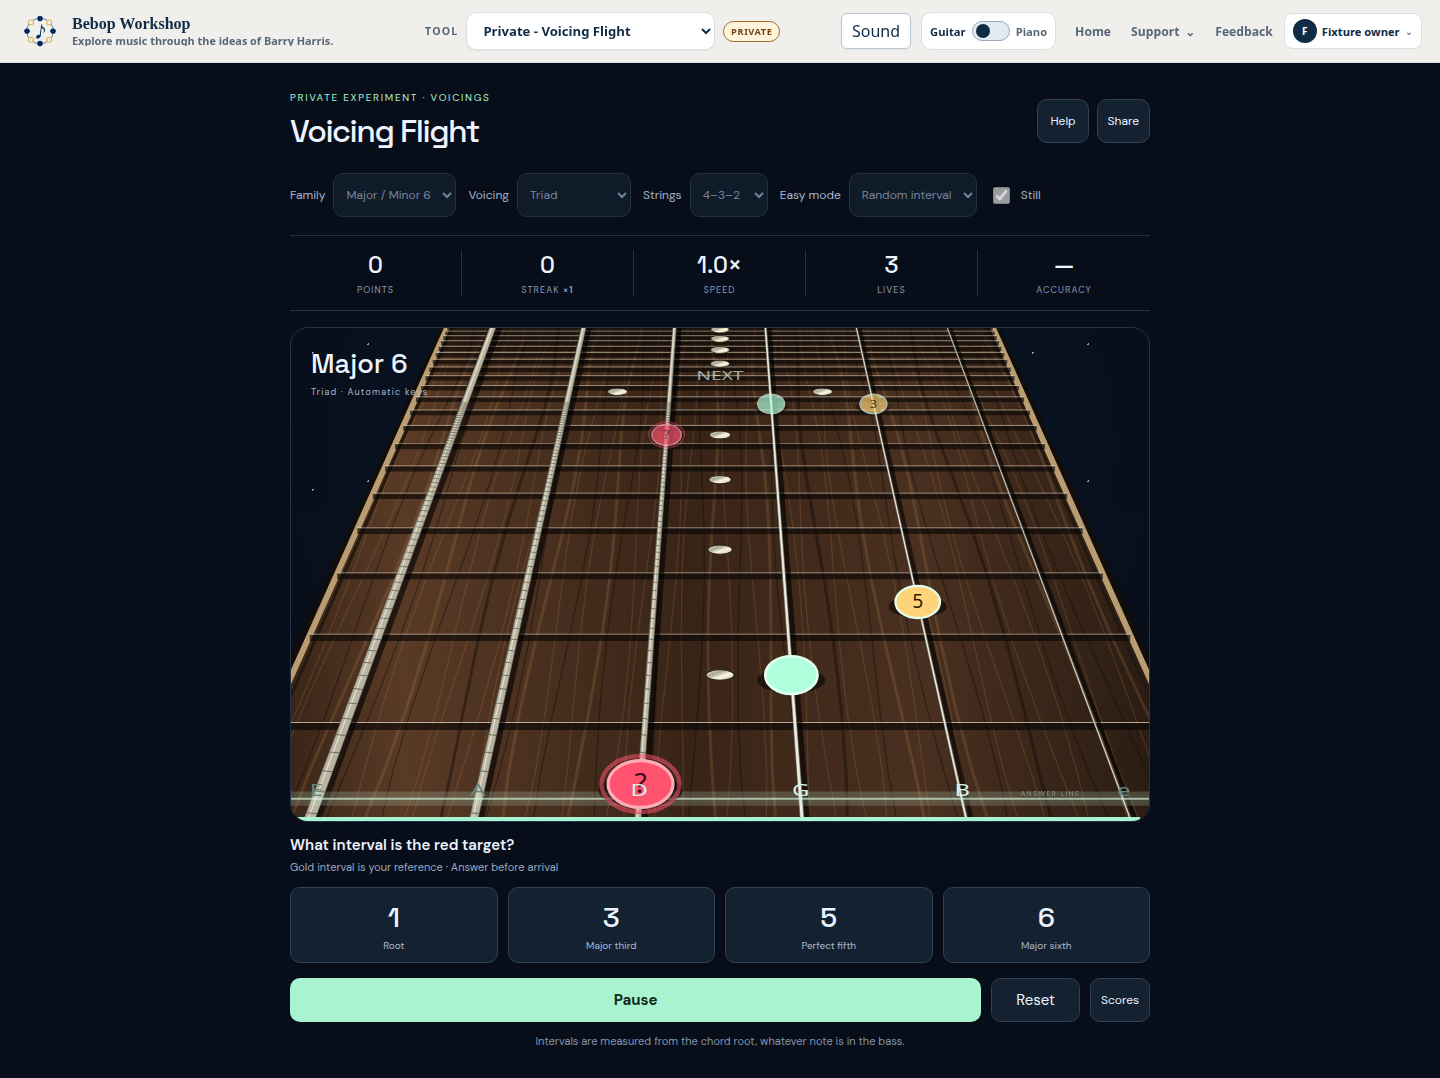Expand the Support menu
The width and height of the screenshot is (1440, 1078).
(x=1162, y=32)
